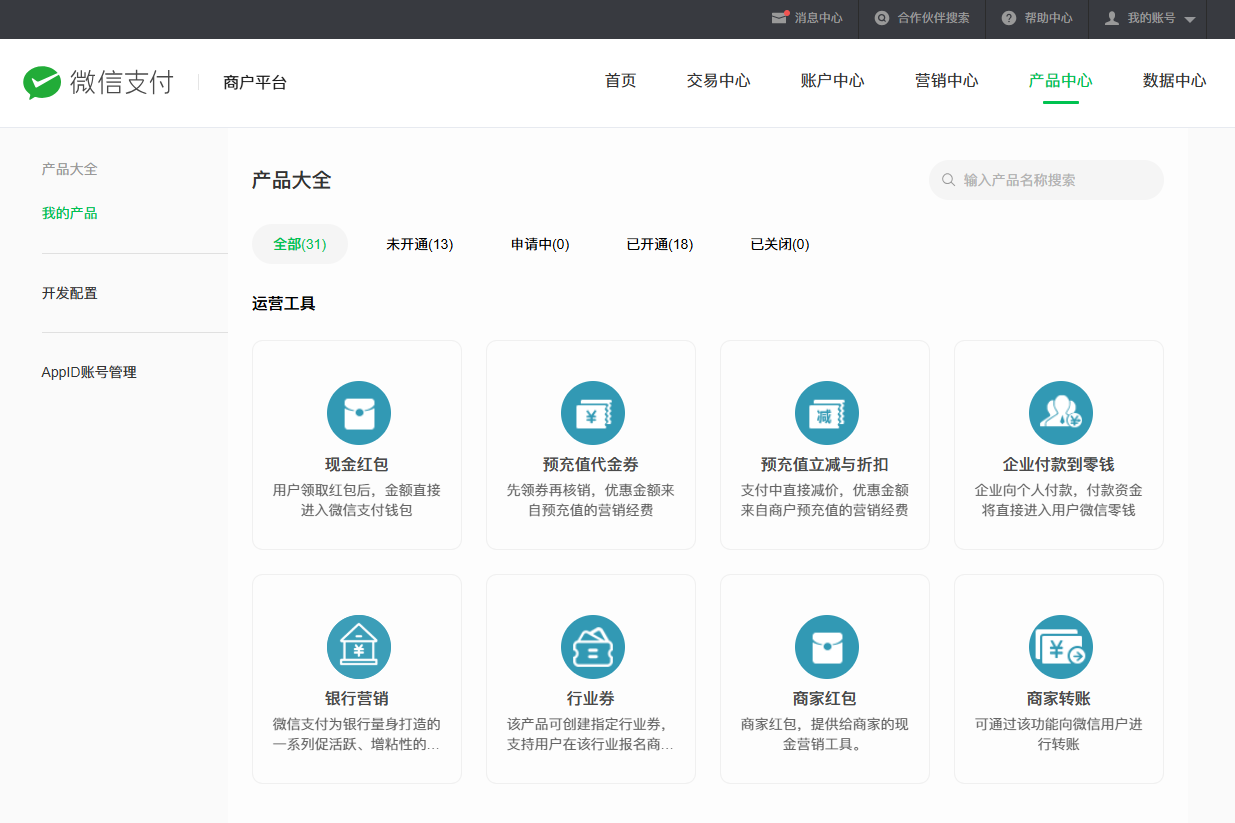Open 我的账号 menu text
The width and height of the screenshot is (1235, 823).
pyautogui.click(x=1151, y=18)
